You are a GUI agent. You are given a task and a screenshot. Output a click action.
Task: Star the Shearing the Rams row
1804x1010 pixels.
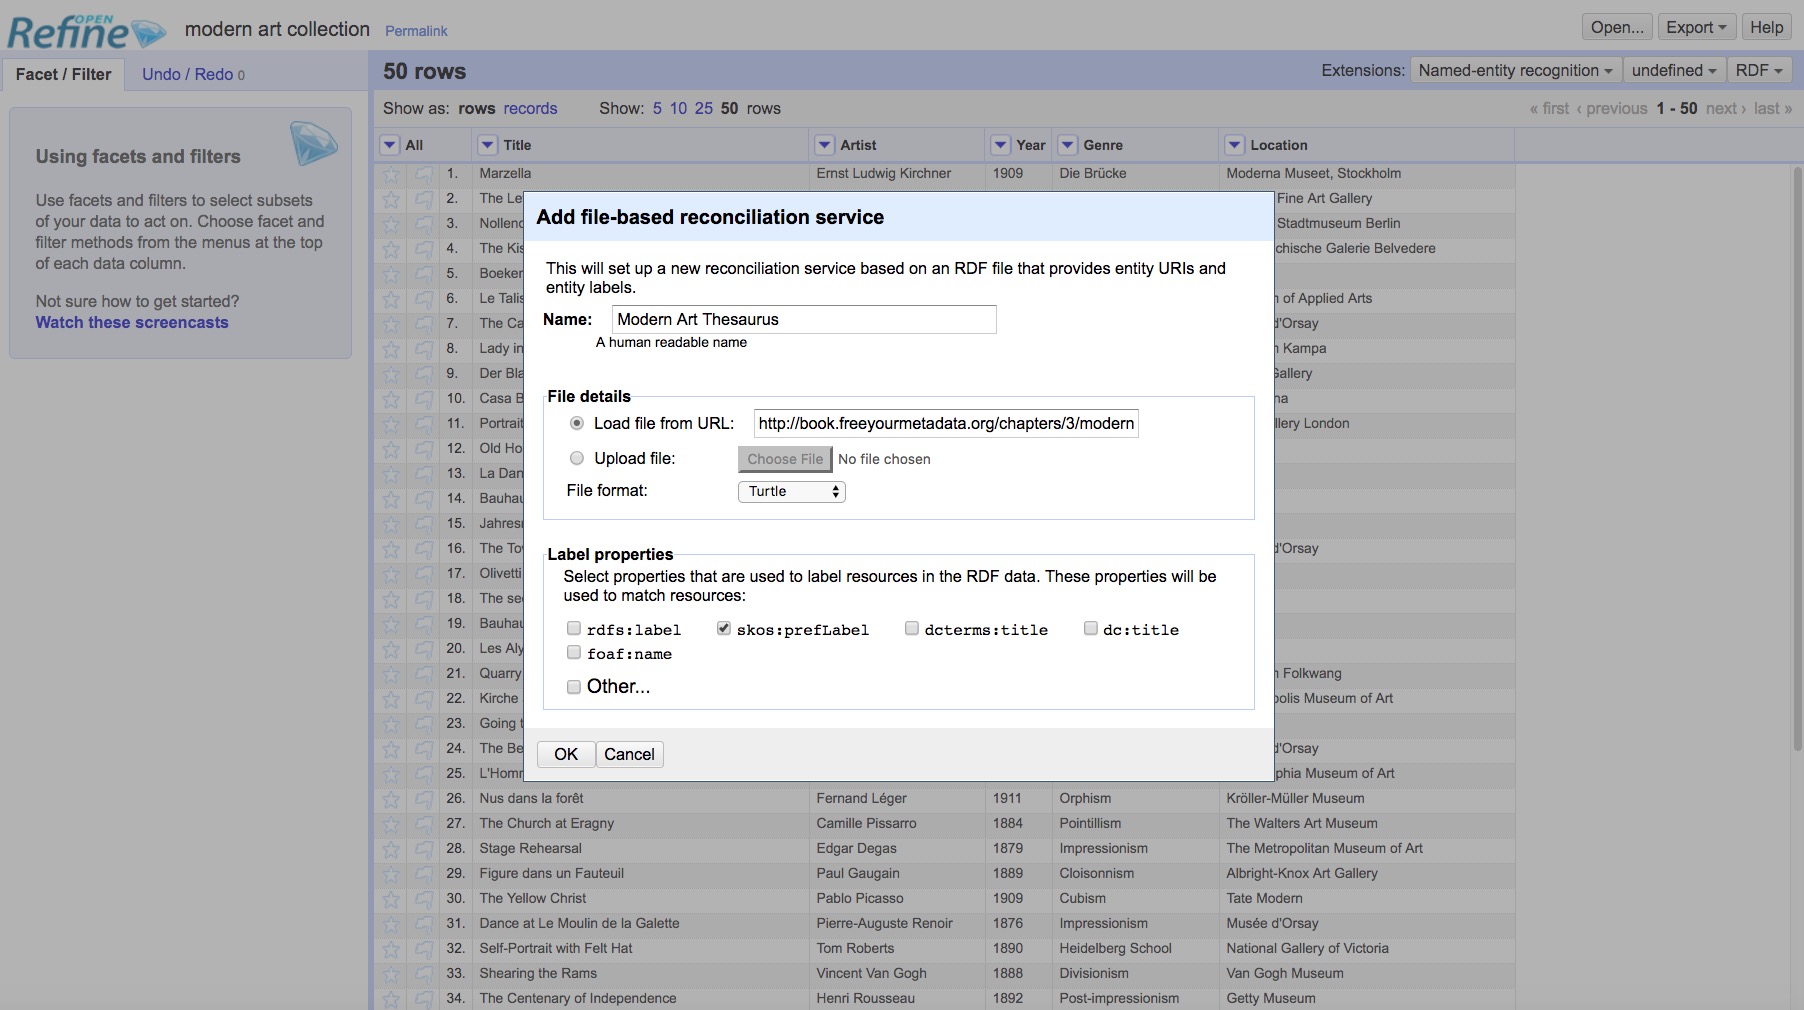coord(390,975)
